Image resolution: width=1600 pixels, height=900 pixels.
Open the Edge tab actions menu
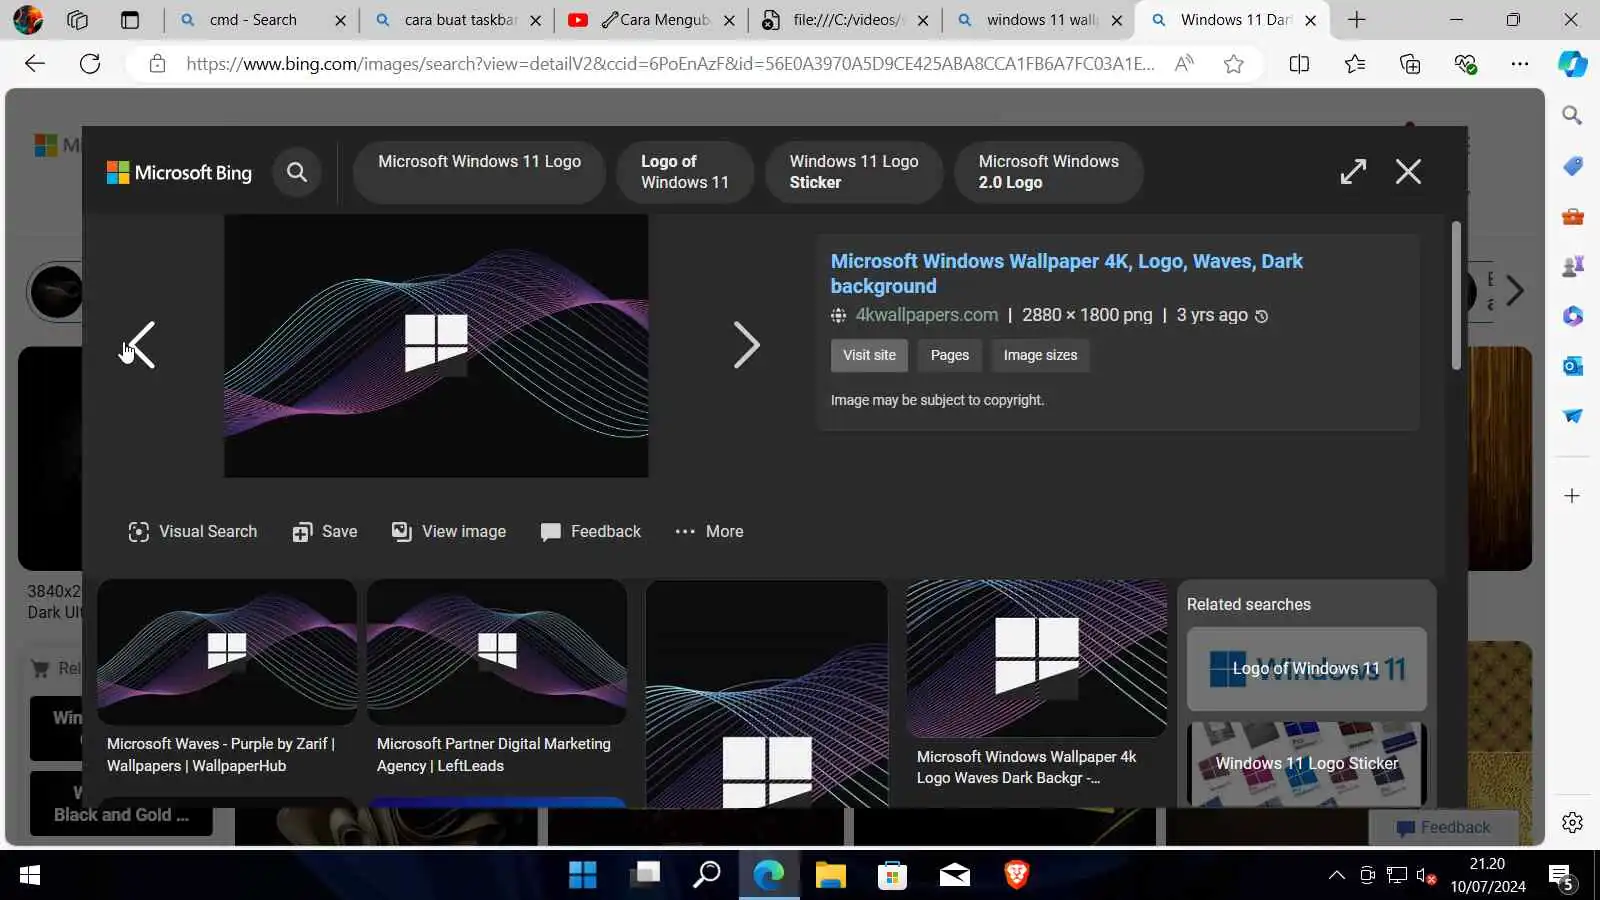point(130,20)
